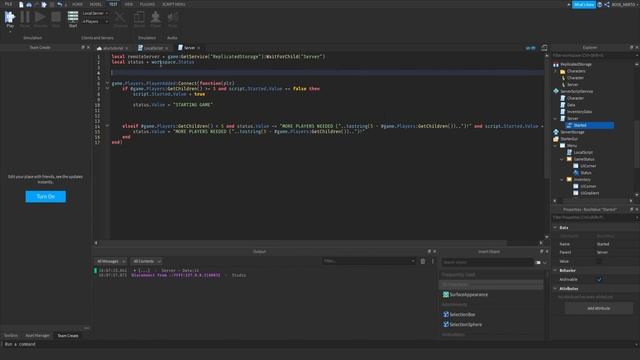Switch to the Asset Manager tab
This screenshot has width=640, height=360.
(37, 336)
